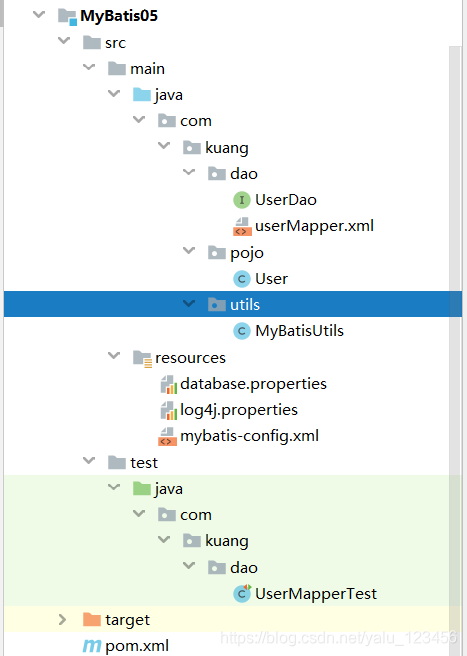The image size is (467, 656).
Task: Collapse the MyBatis05 project node
Action: pos(39,15)
